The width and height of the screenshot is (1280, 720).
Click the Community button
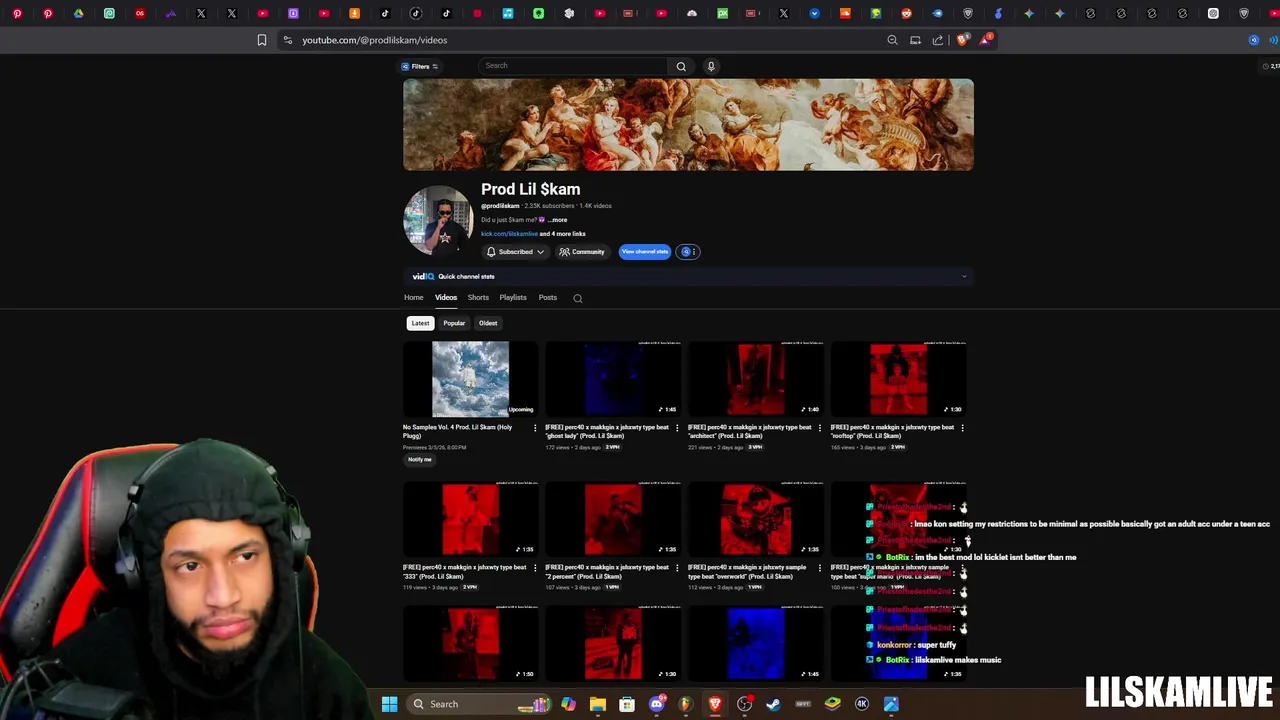coord(582,252)
